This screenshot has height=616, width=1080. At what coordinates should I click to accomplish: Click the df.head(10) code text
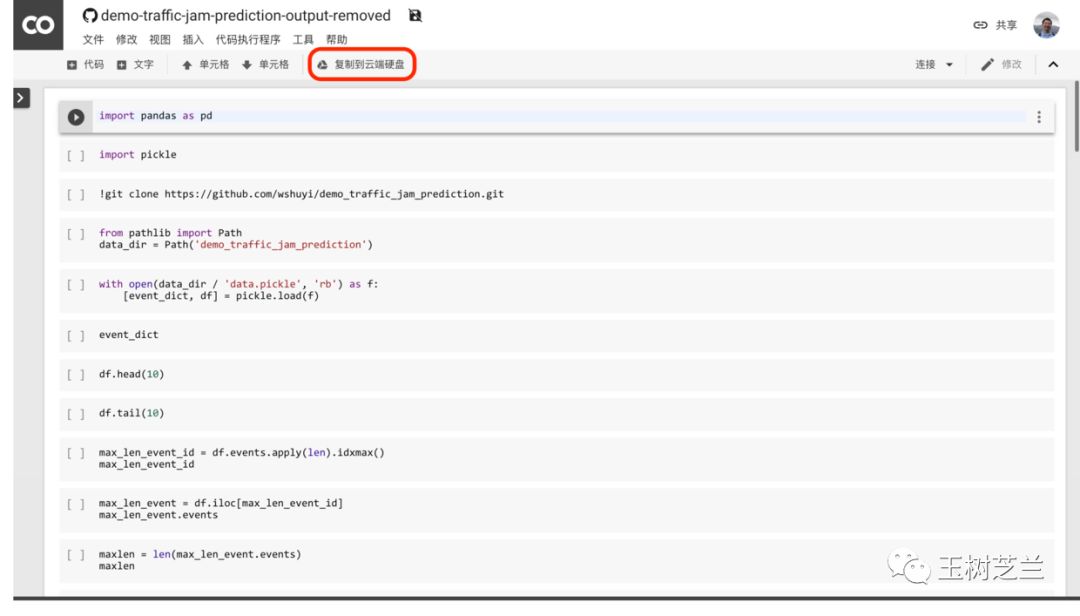tap(132, 374)
